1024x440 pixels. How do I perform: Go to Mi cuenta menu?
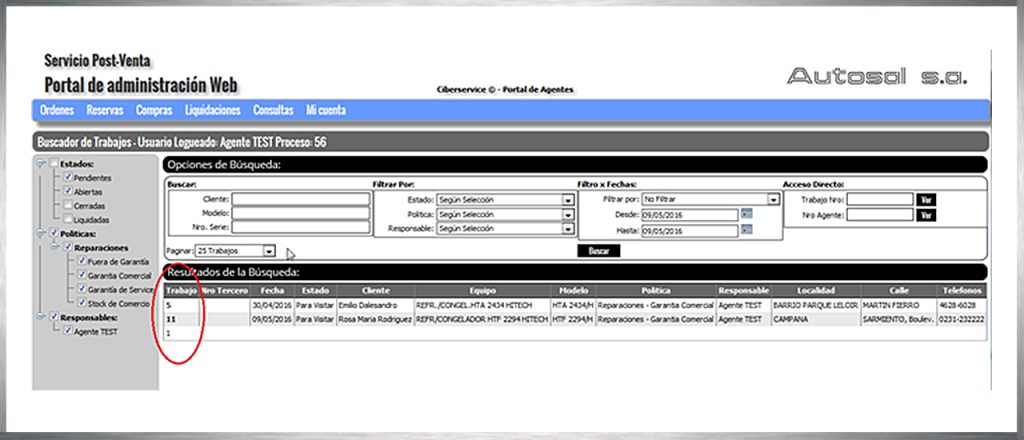(326, 110)
